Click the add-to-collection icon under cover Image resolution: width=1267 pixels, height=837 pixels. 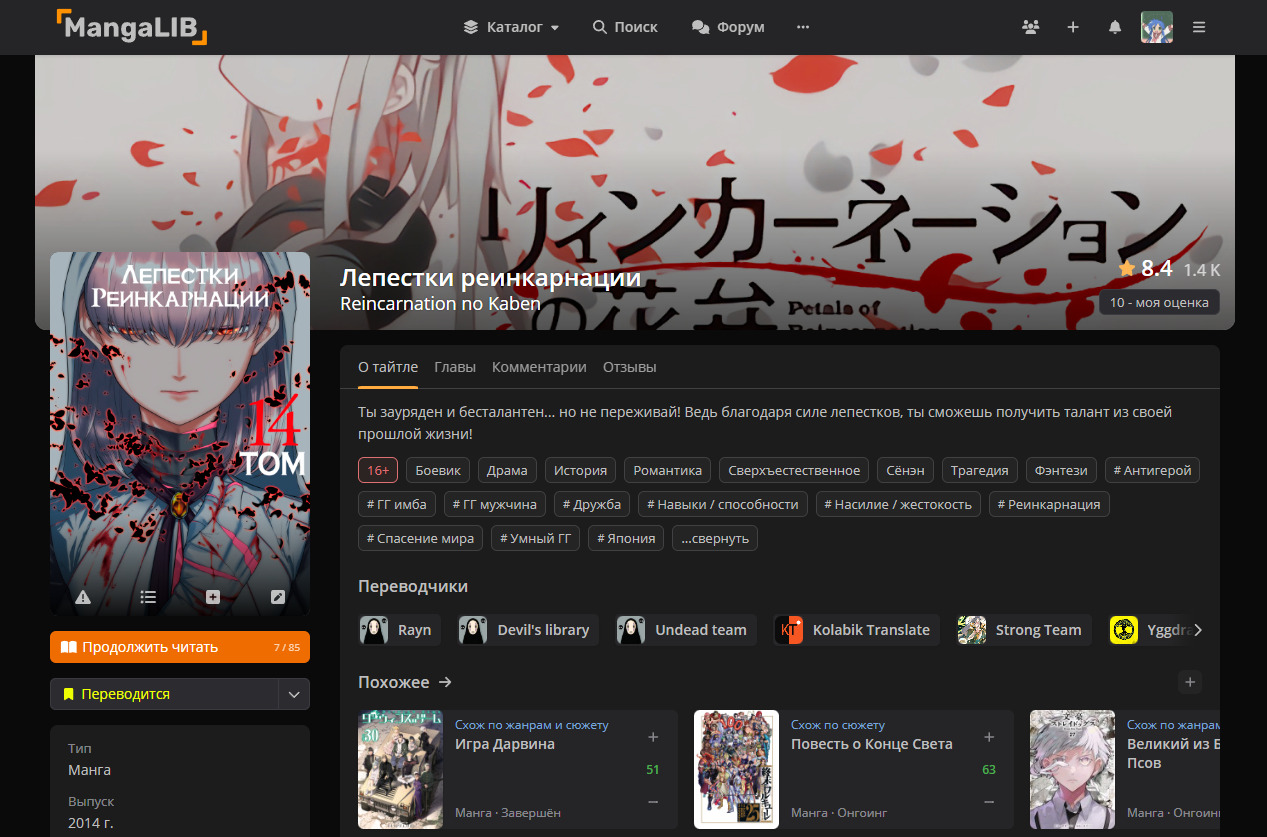pos(213,597)
